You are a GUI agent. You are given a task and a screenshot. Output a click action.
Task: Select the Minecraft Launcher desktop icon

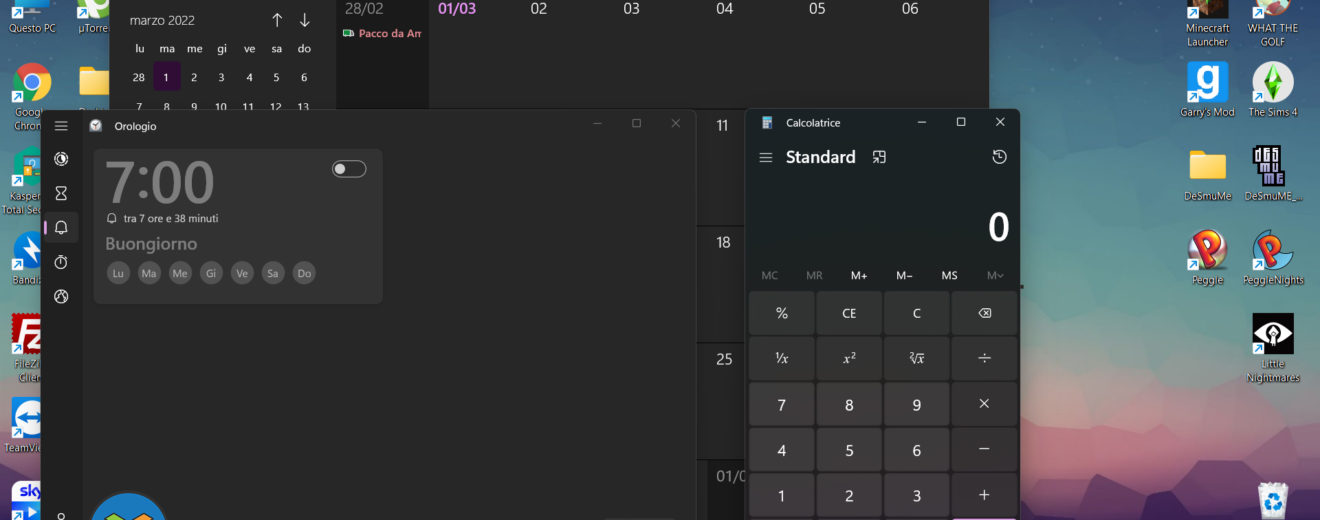click(x=1207, y=24)
